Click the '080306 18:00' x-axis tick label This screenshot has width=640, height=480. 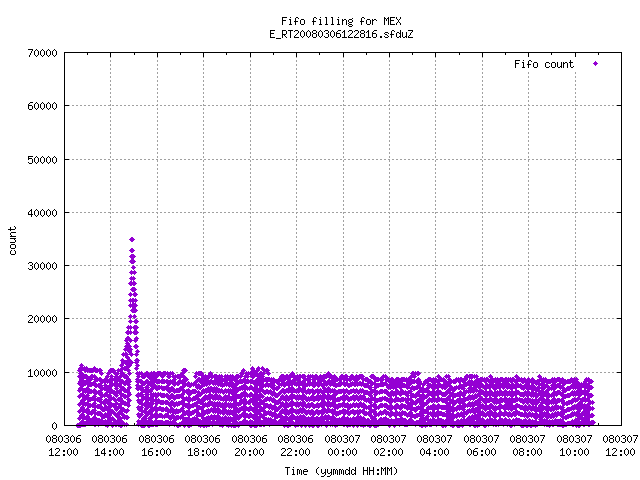pos(202,446)
